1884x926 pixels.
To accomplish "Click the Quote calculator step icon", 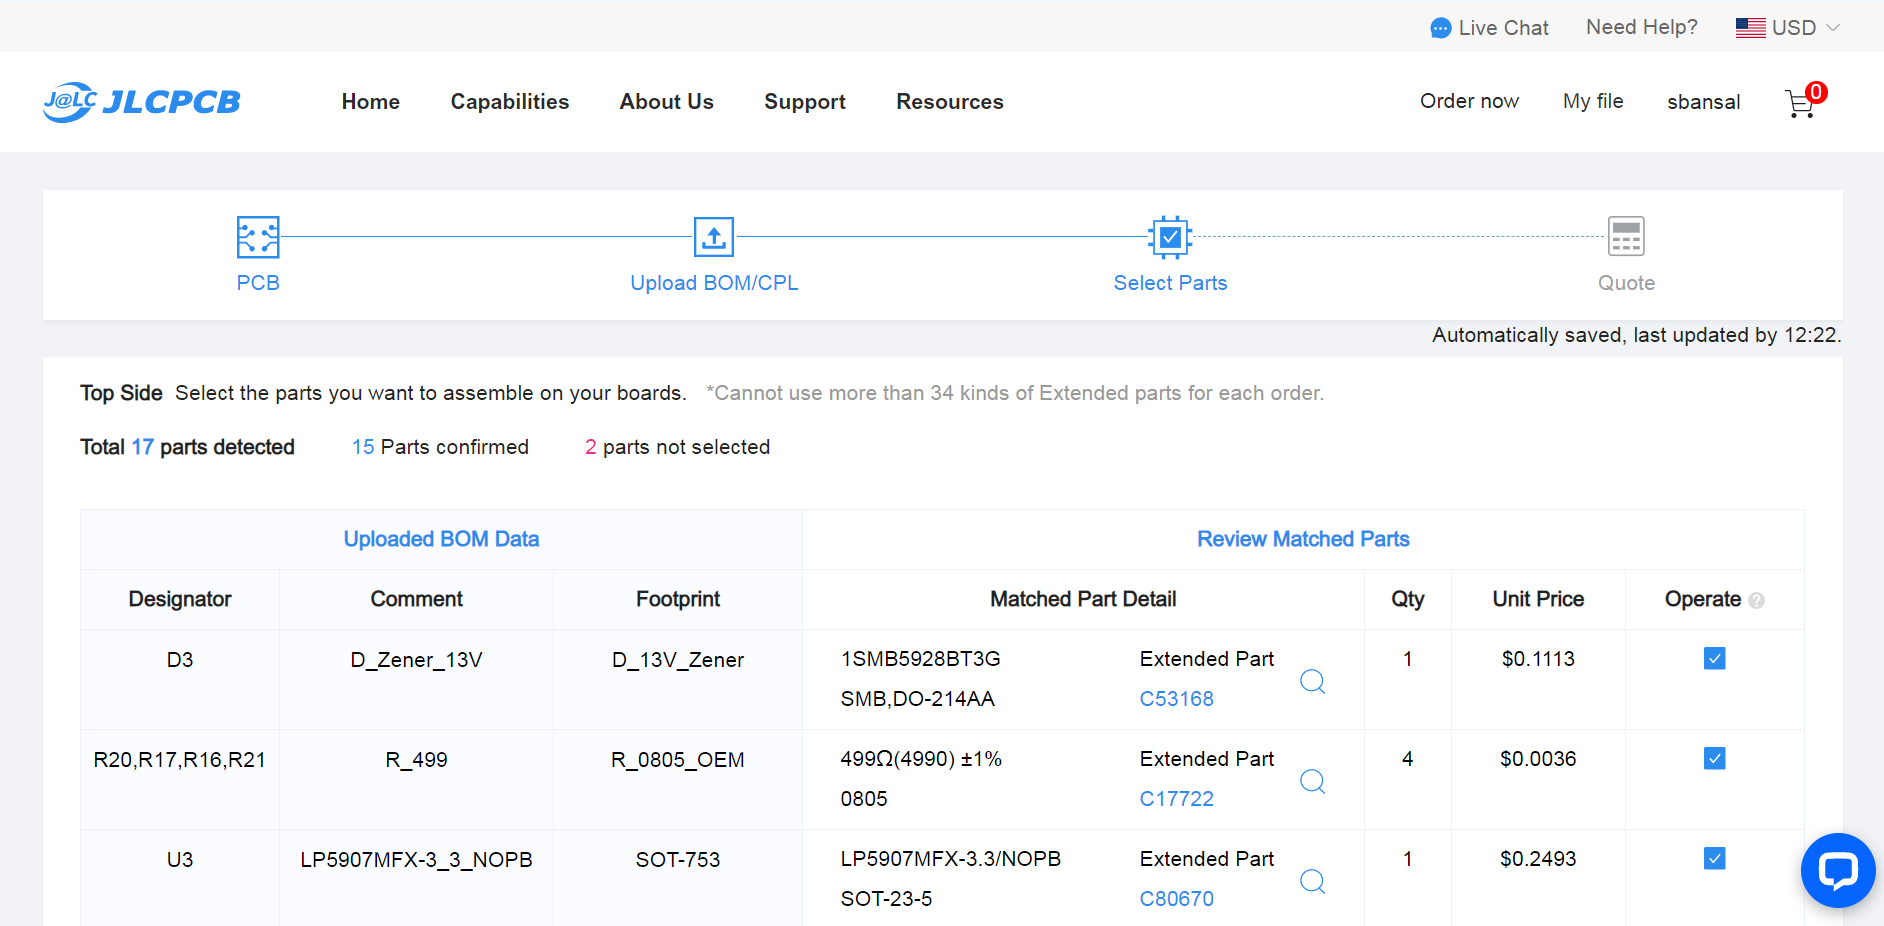I will pos(1626,237).
